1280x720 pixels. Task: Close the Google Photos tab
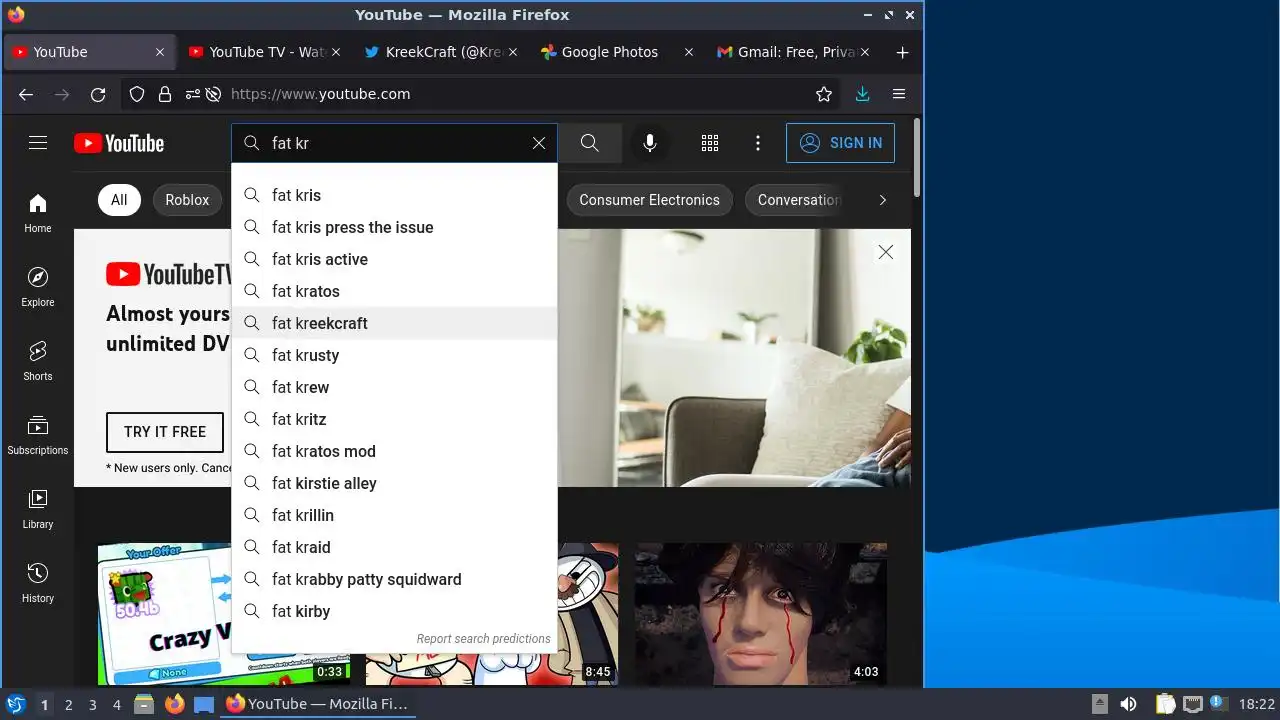[688, 52]
